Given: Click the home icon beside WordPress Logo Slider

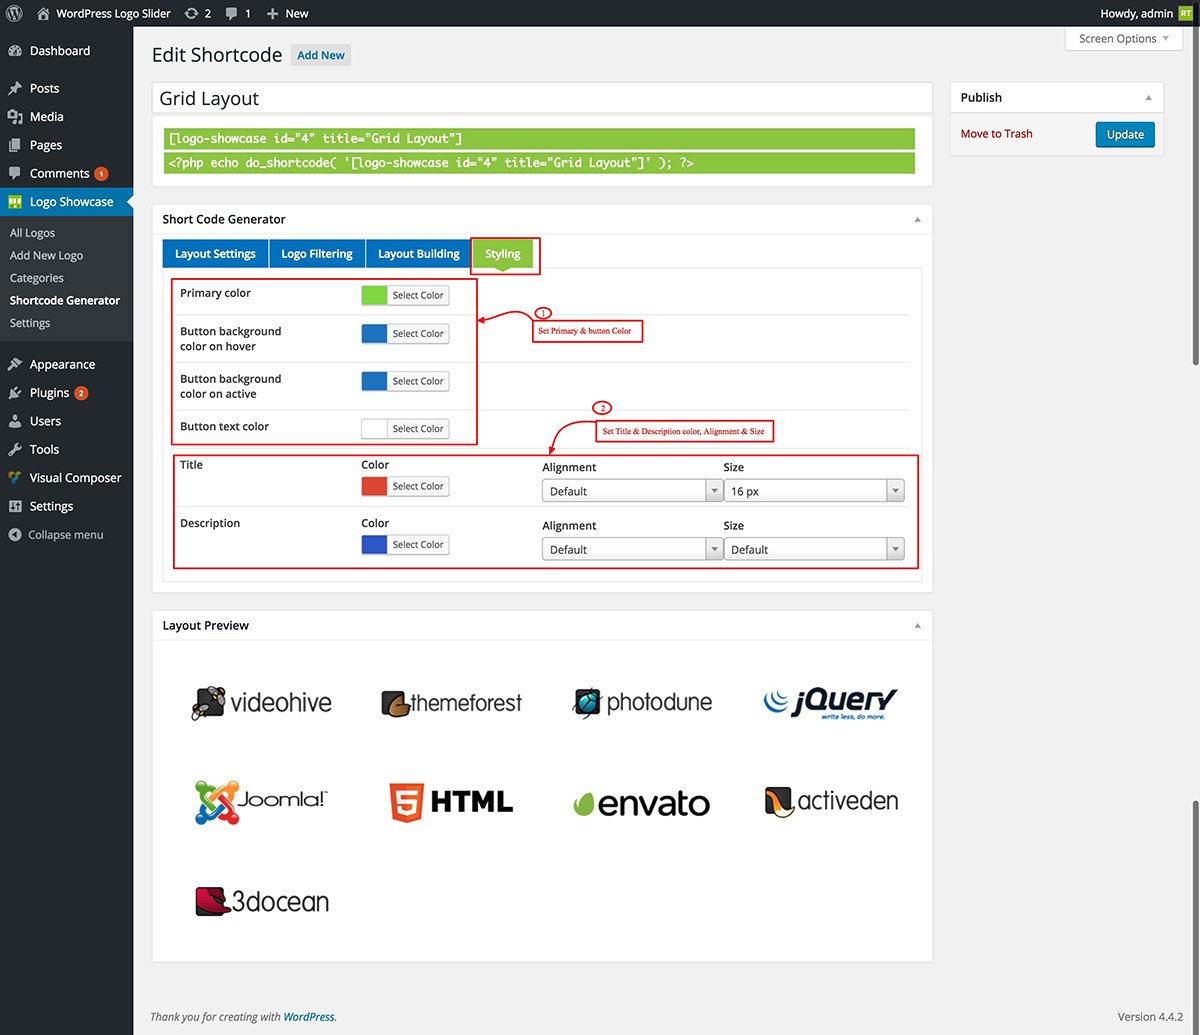Looking at the screenshot, I should 43,13.
